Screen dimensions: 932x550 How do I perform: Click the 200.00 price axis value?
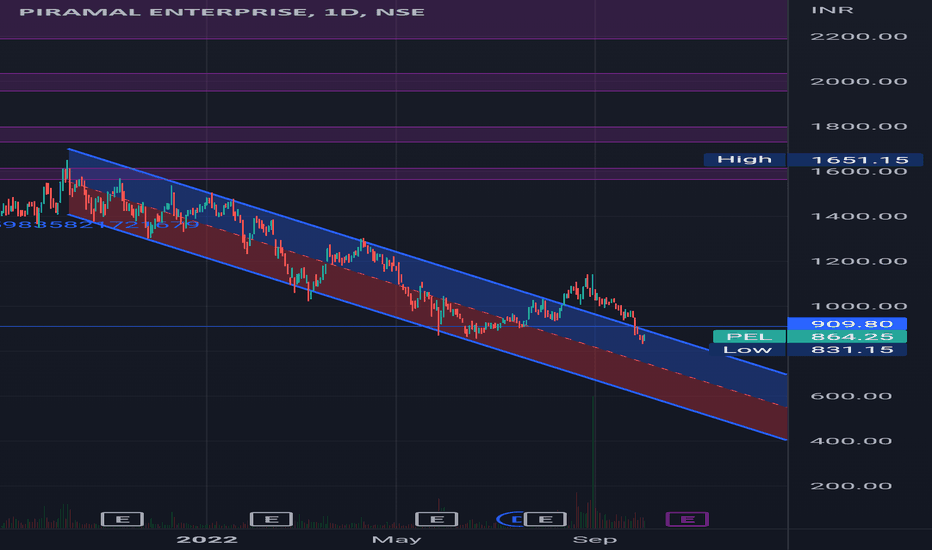[851, 486]
